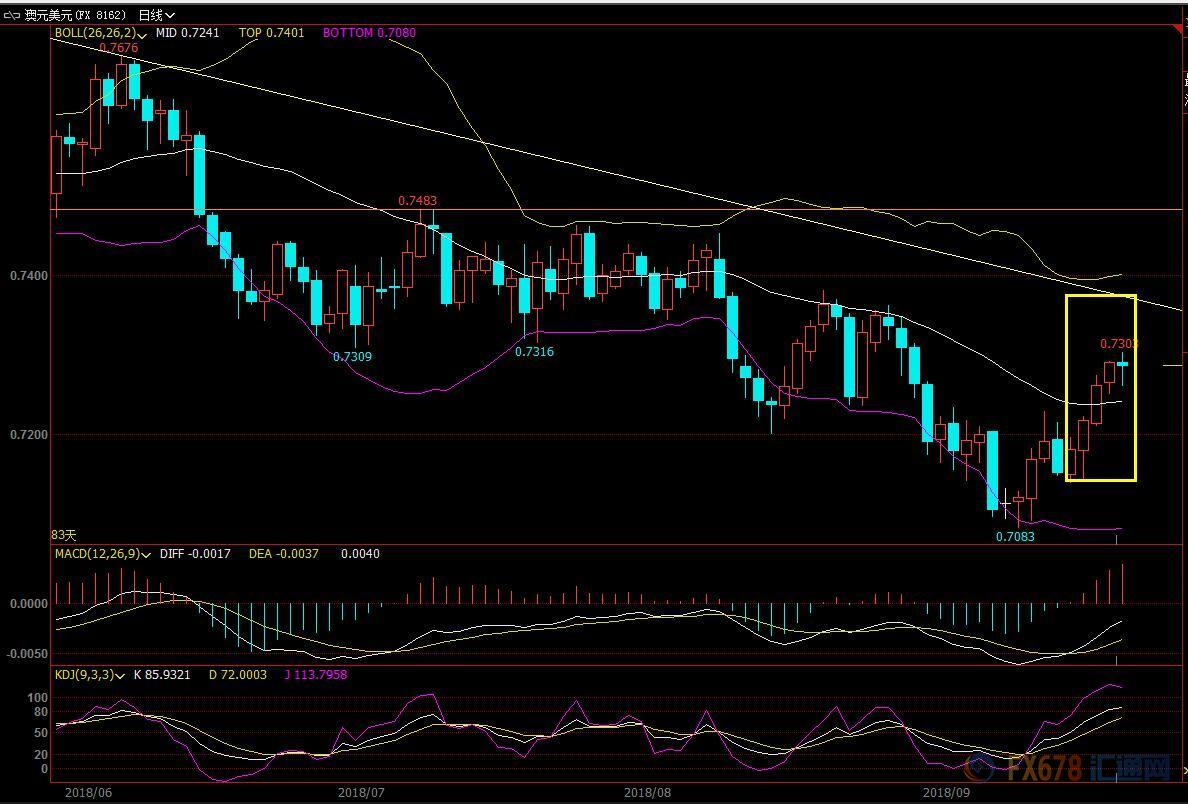Click the J 113.7958 reading
The width and height of the screenshot is (1188, 804).
pyautogui.click(x=316, y=674)
